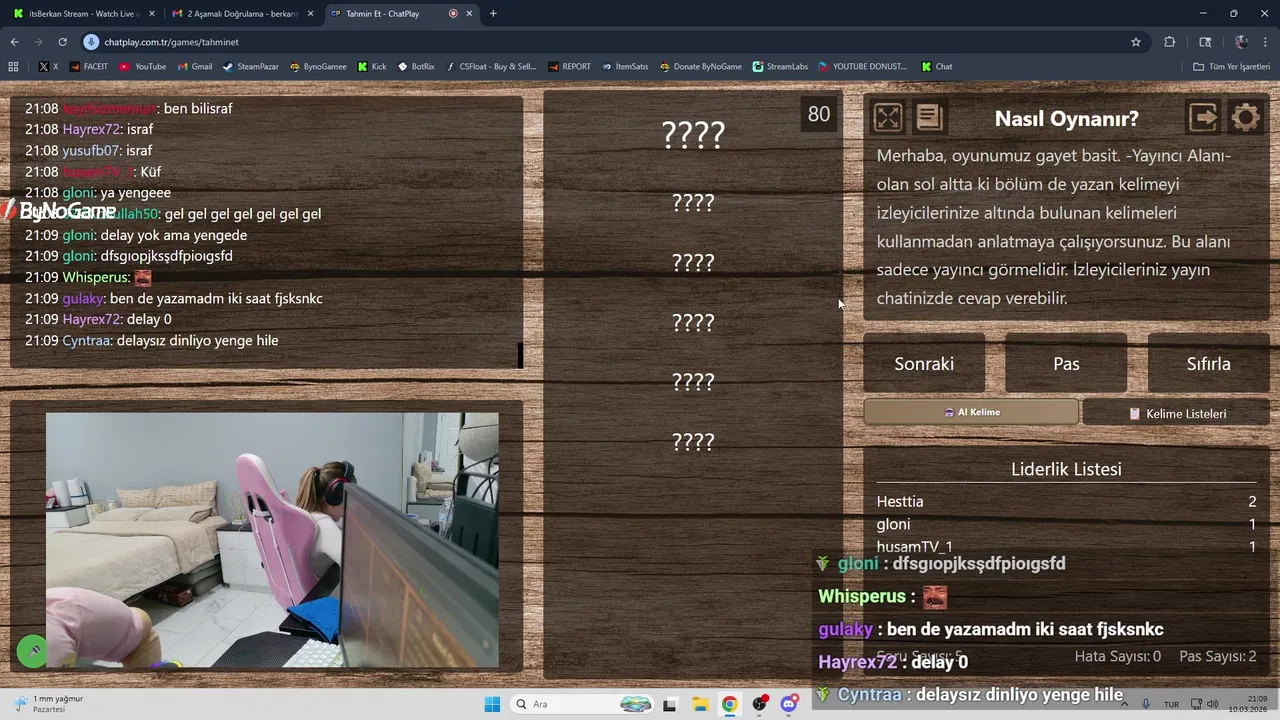The height and width of the screenshot is (720, 1280).
Task: Click the 80 countdown timer
Action: [819, 114]
